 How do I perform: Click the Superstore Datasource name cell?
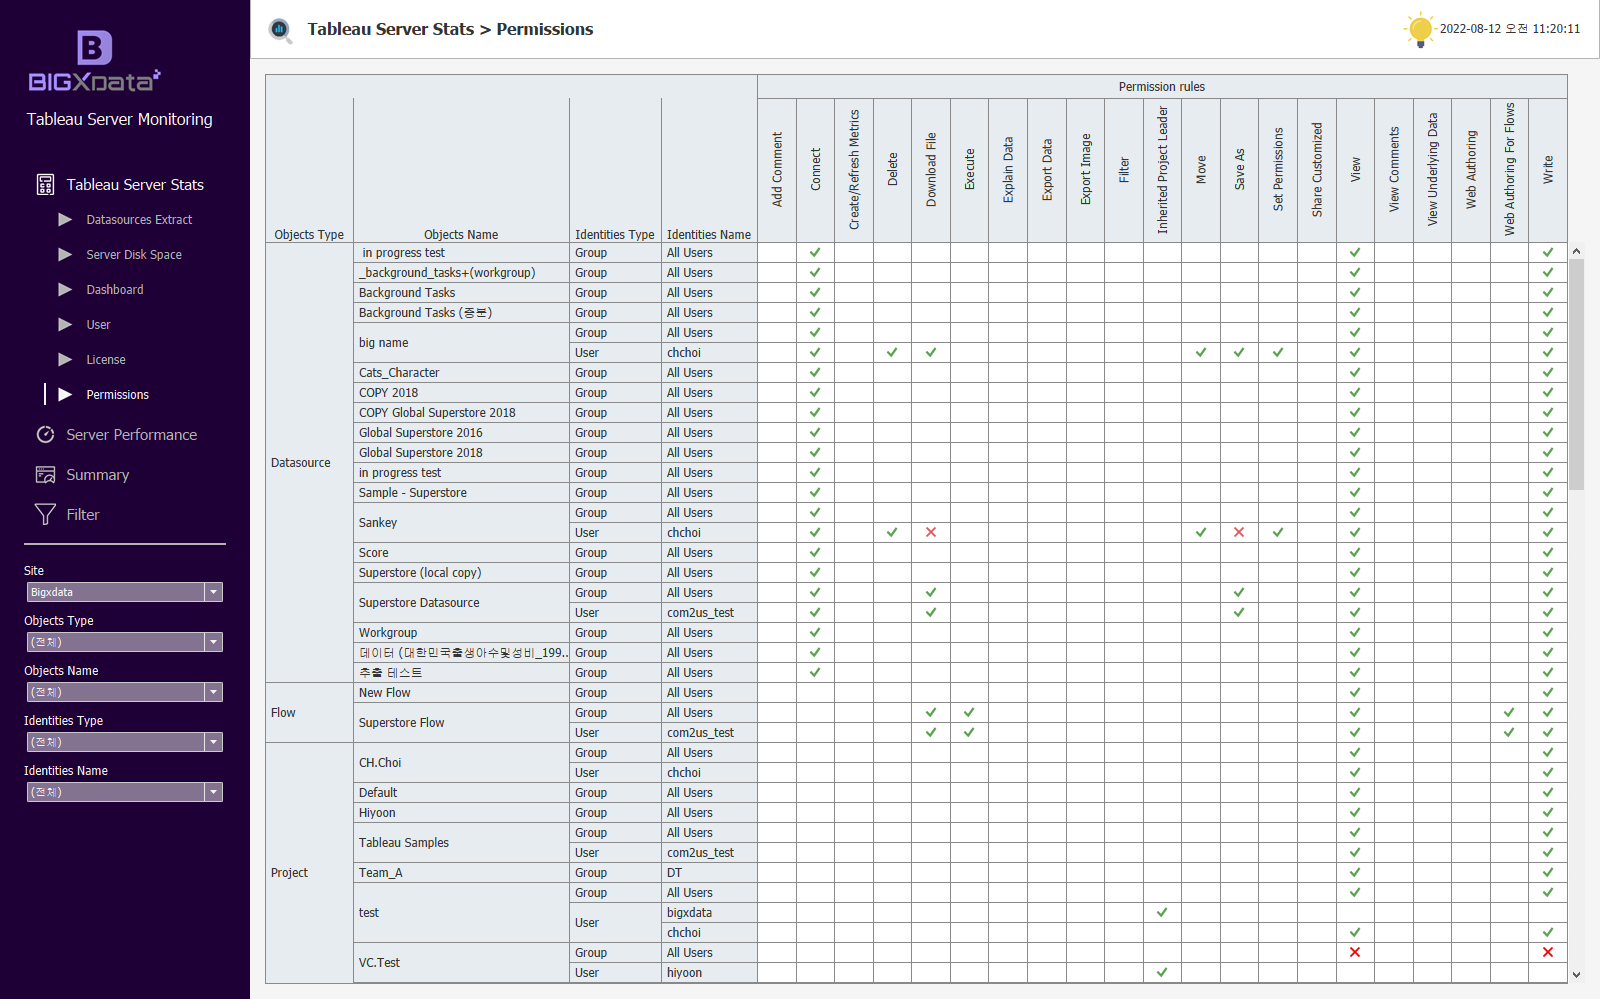(461, 603)
